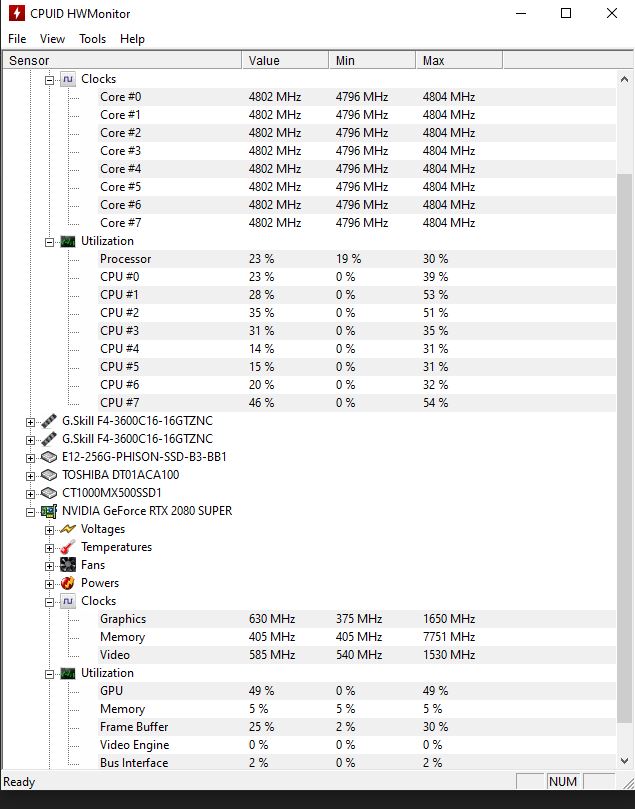Click the CT1000MX500SSD1 drive icon

click(x=48, y=493)
